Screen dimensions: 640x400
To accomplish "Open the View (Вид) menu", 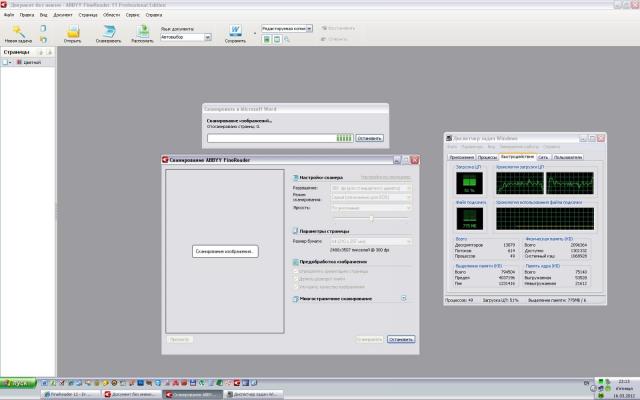I will tap(43, 15).
